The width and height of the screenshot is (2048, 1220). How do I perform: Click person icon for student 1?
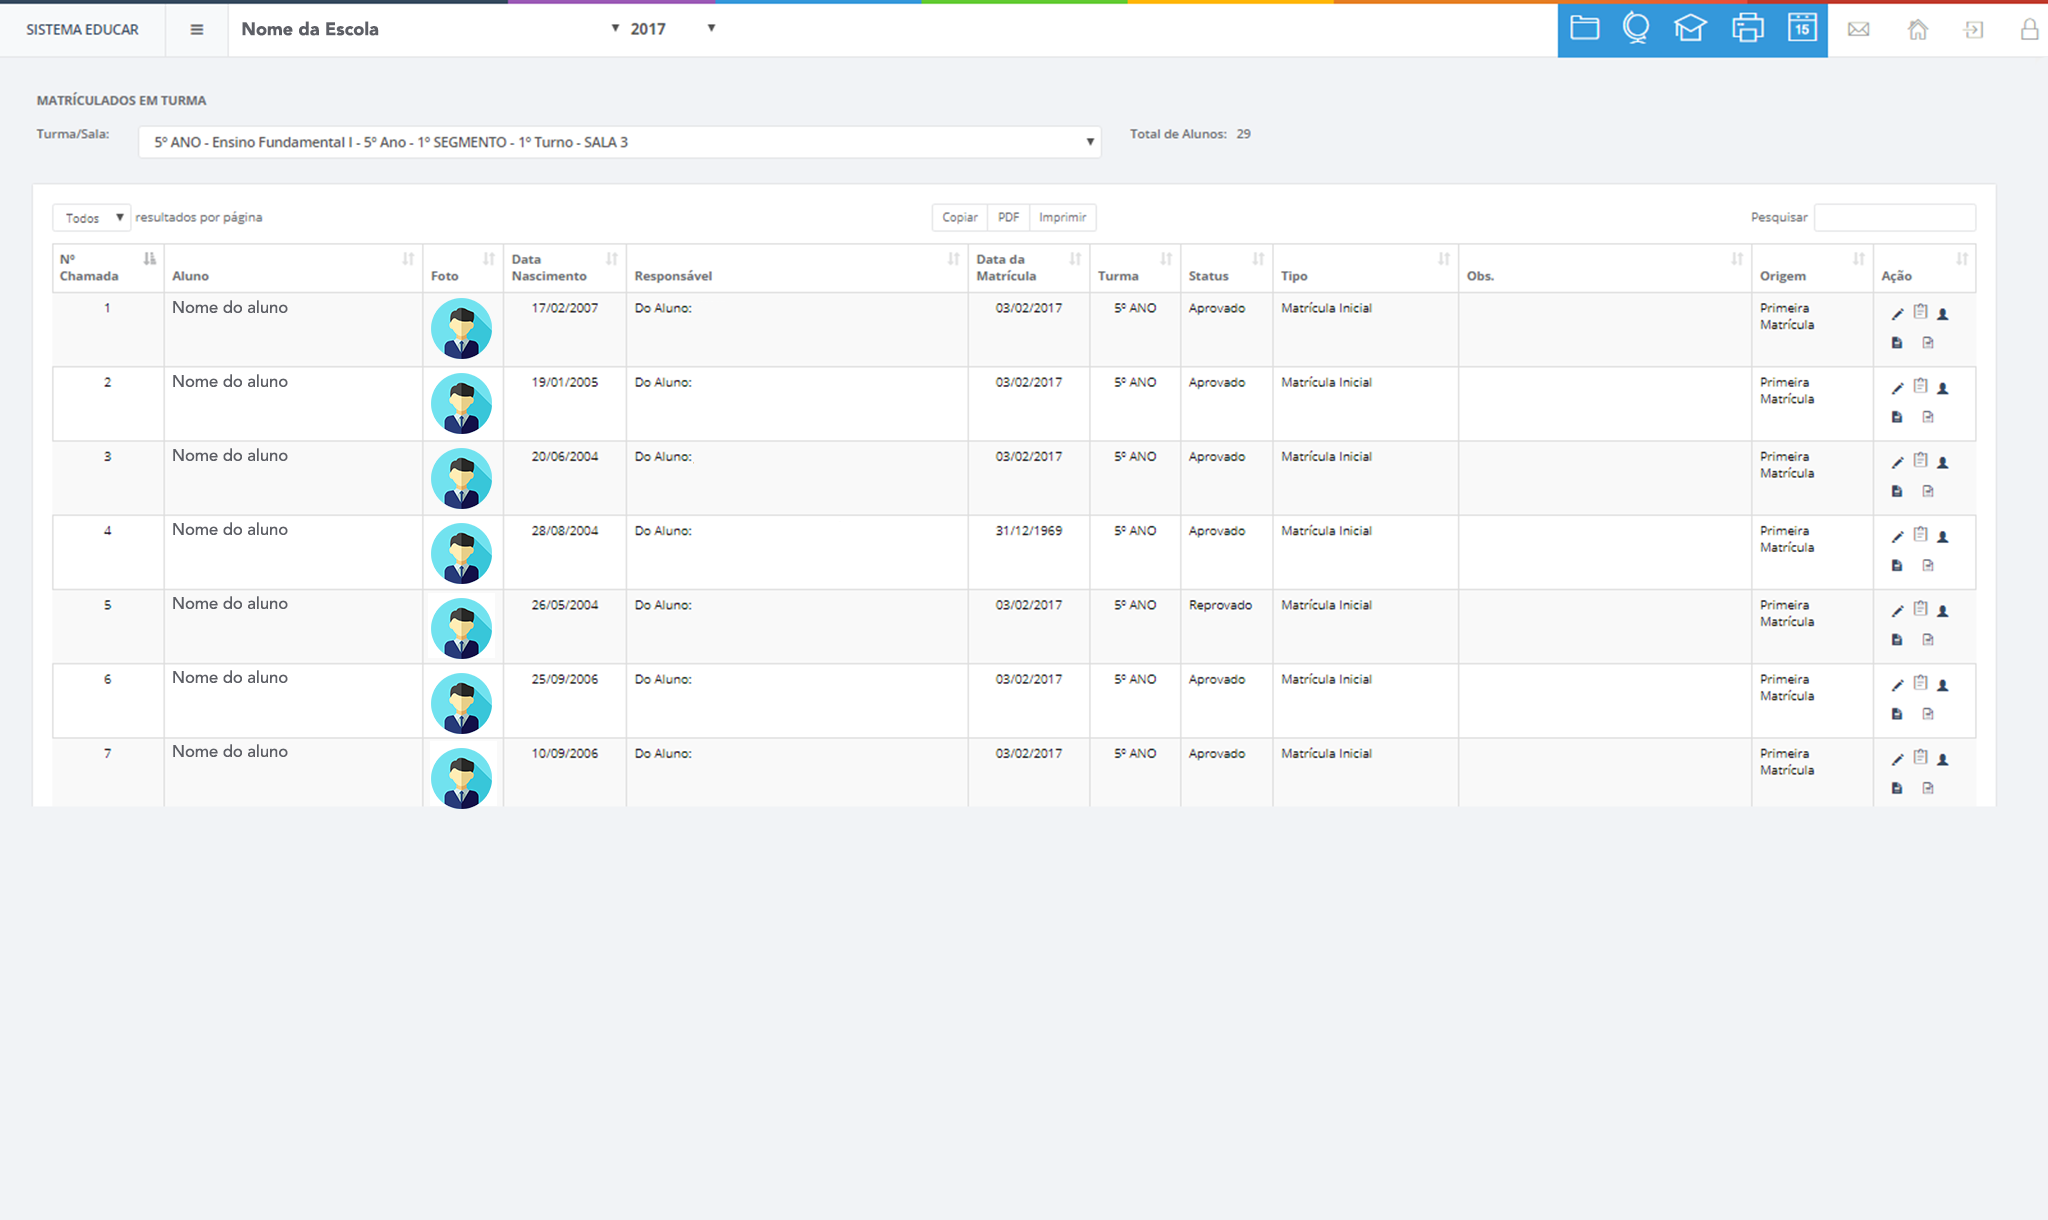point(1943,314)
